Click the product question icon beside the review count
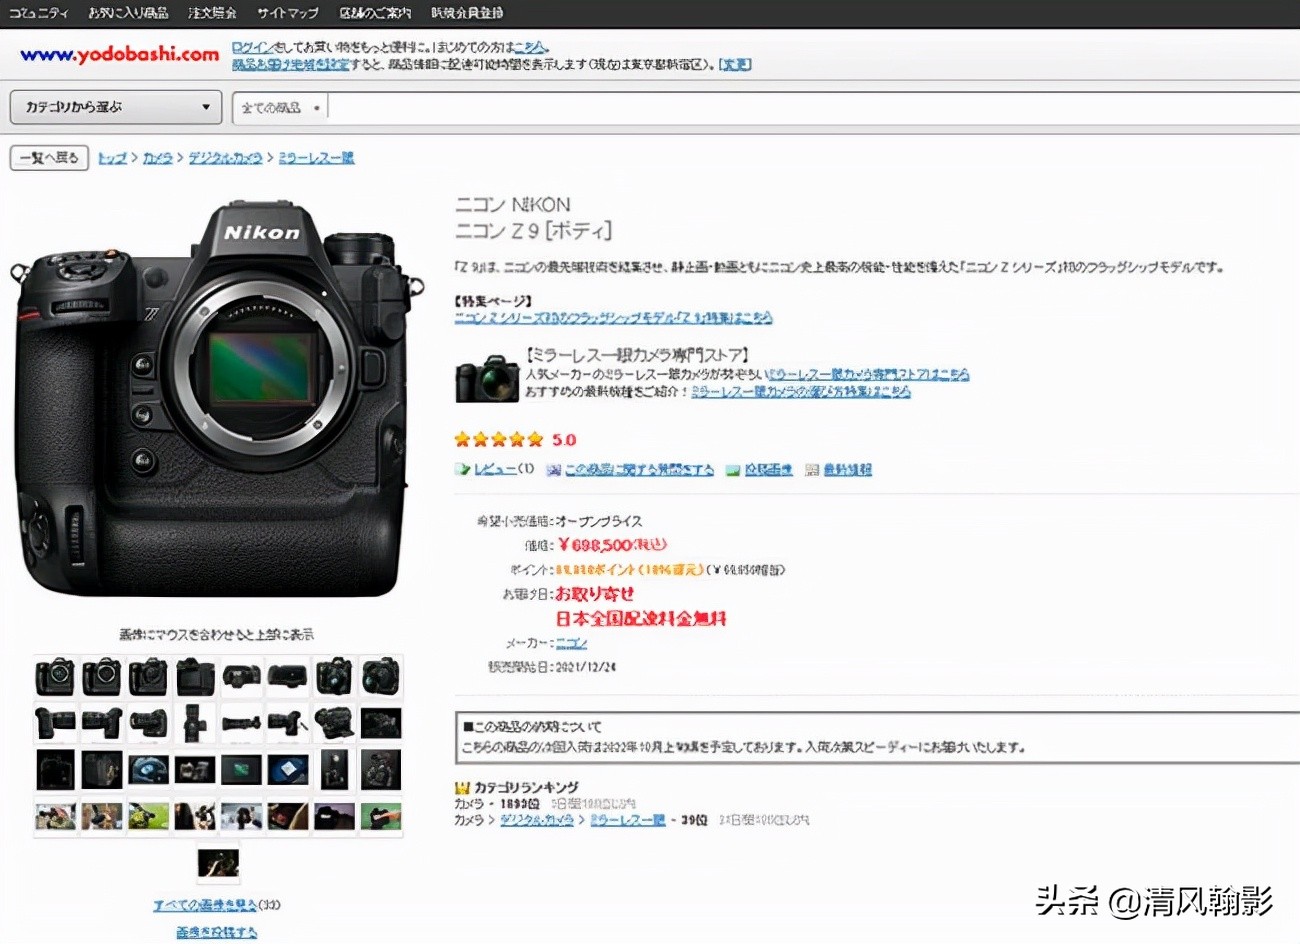 pos(553,470)
